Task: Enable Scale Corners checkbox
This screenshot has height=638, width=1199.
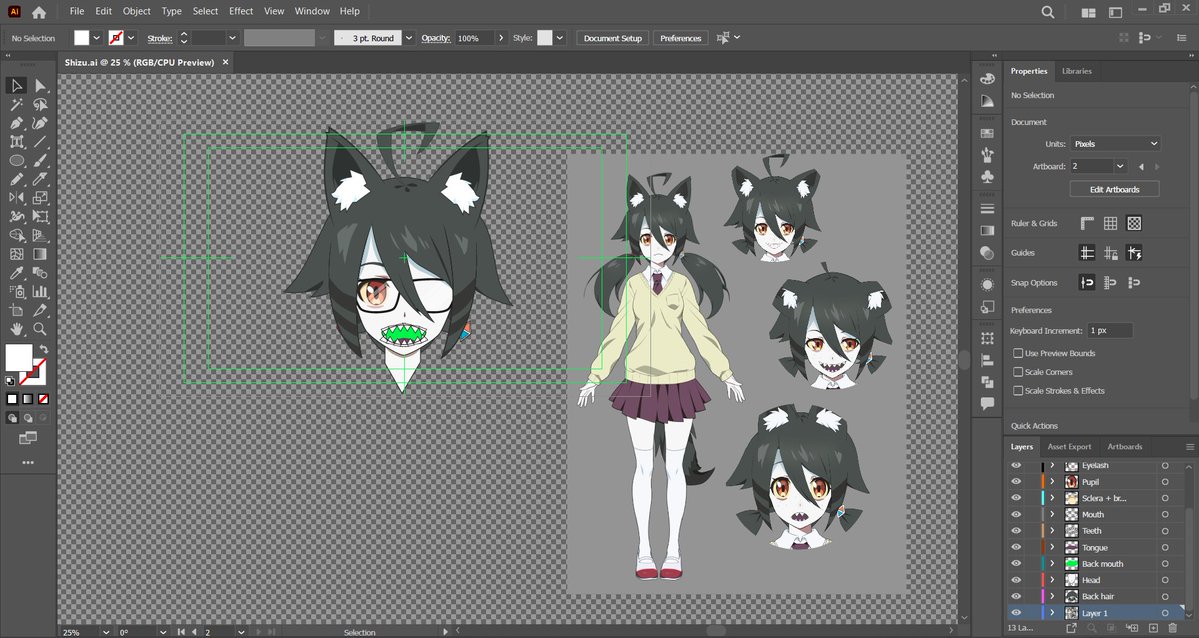Action: [x=1018, y=372]
